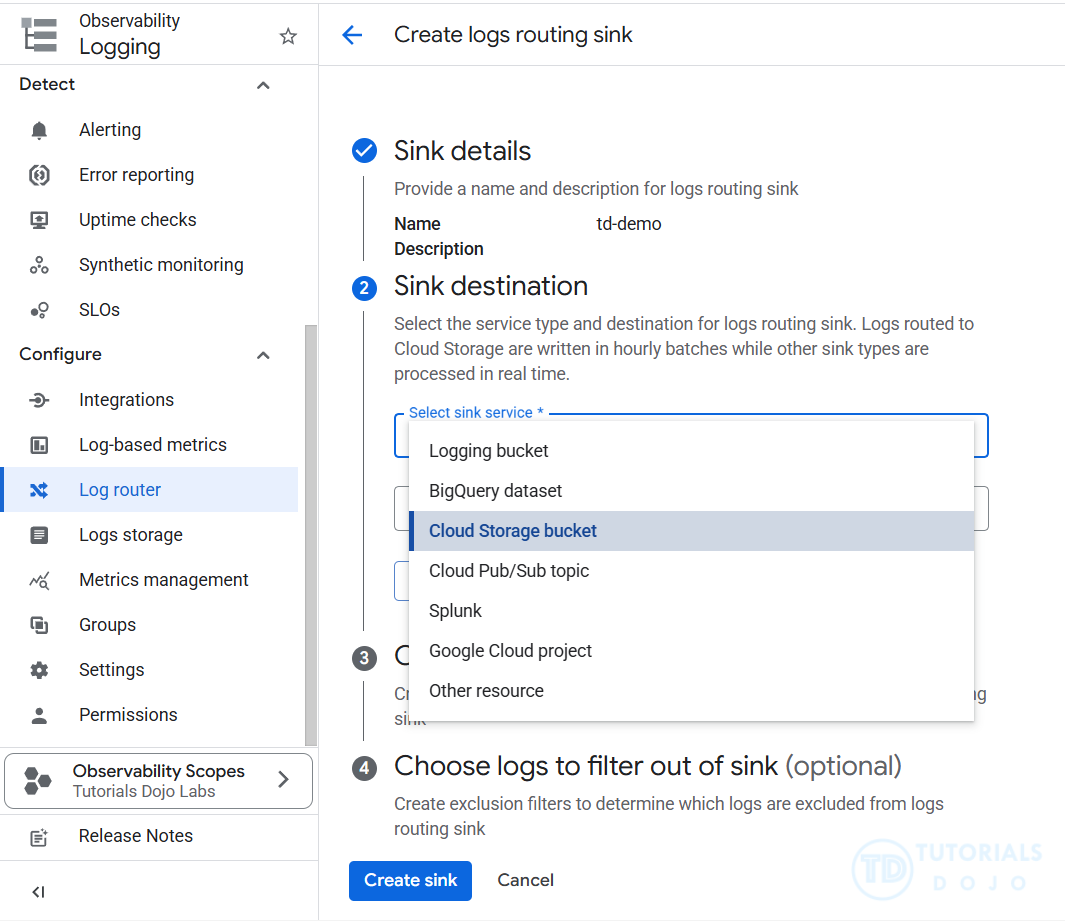This screenshot has width=1066, height=923.
Task: Expand Observability Scopes selector
Action: pyautogui.click(x=283, y=780)
